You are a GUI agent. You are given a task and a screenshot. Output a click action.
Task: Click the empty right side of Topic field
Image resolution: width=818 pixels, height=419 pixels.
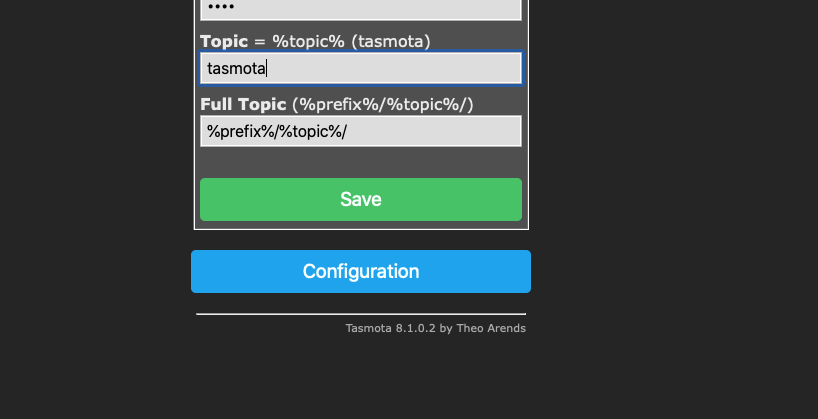450,68
